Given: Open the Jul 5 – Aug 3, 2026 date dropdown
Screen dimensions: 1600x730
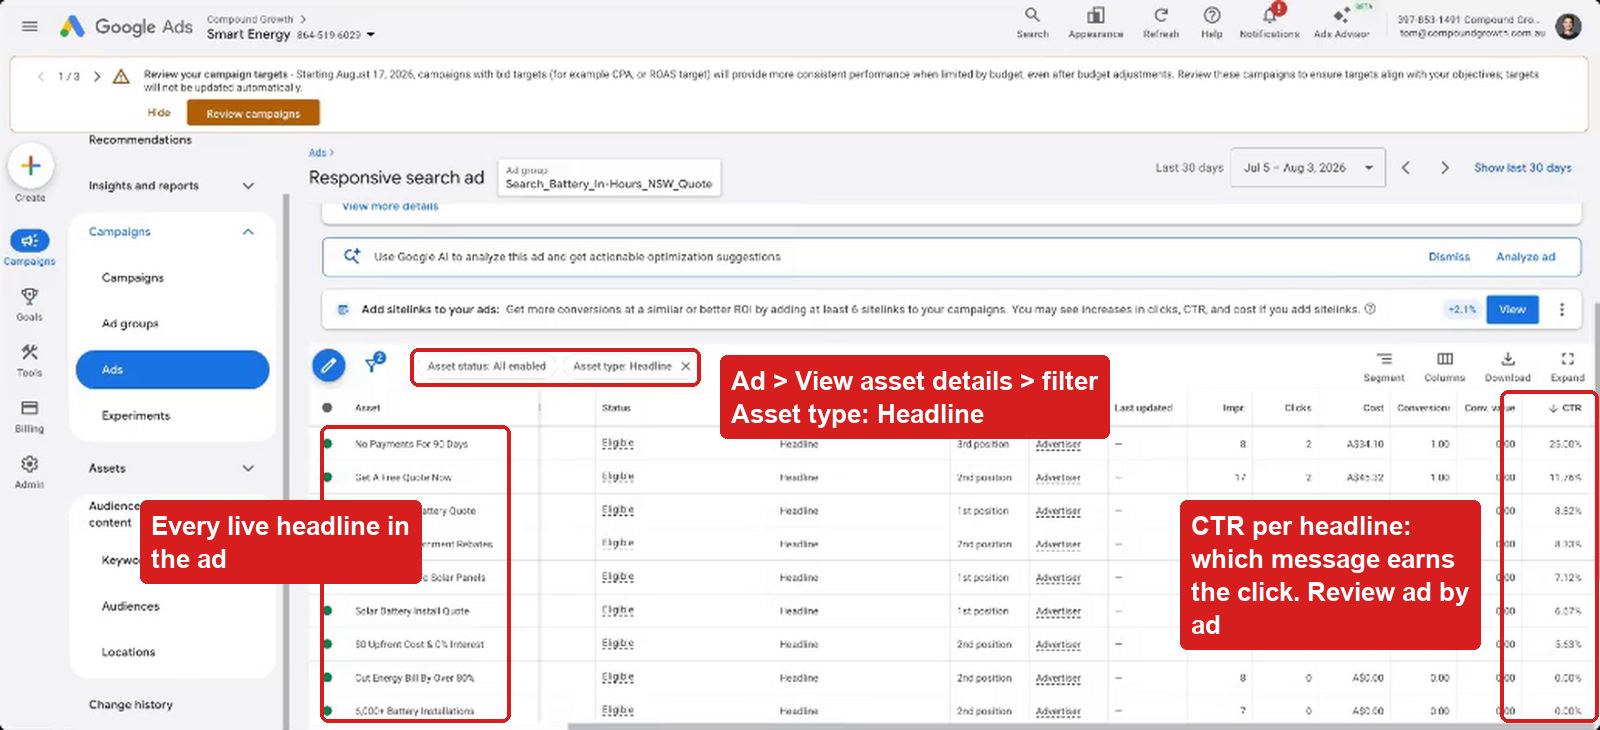Looking at the screenshot, I should click(x=1308, y=168).
